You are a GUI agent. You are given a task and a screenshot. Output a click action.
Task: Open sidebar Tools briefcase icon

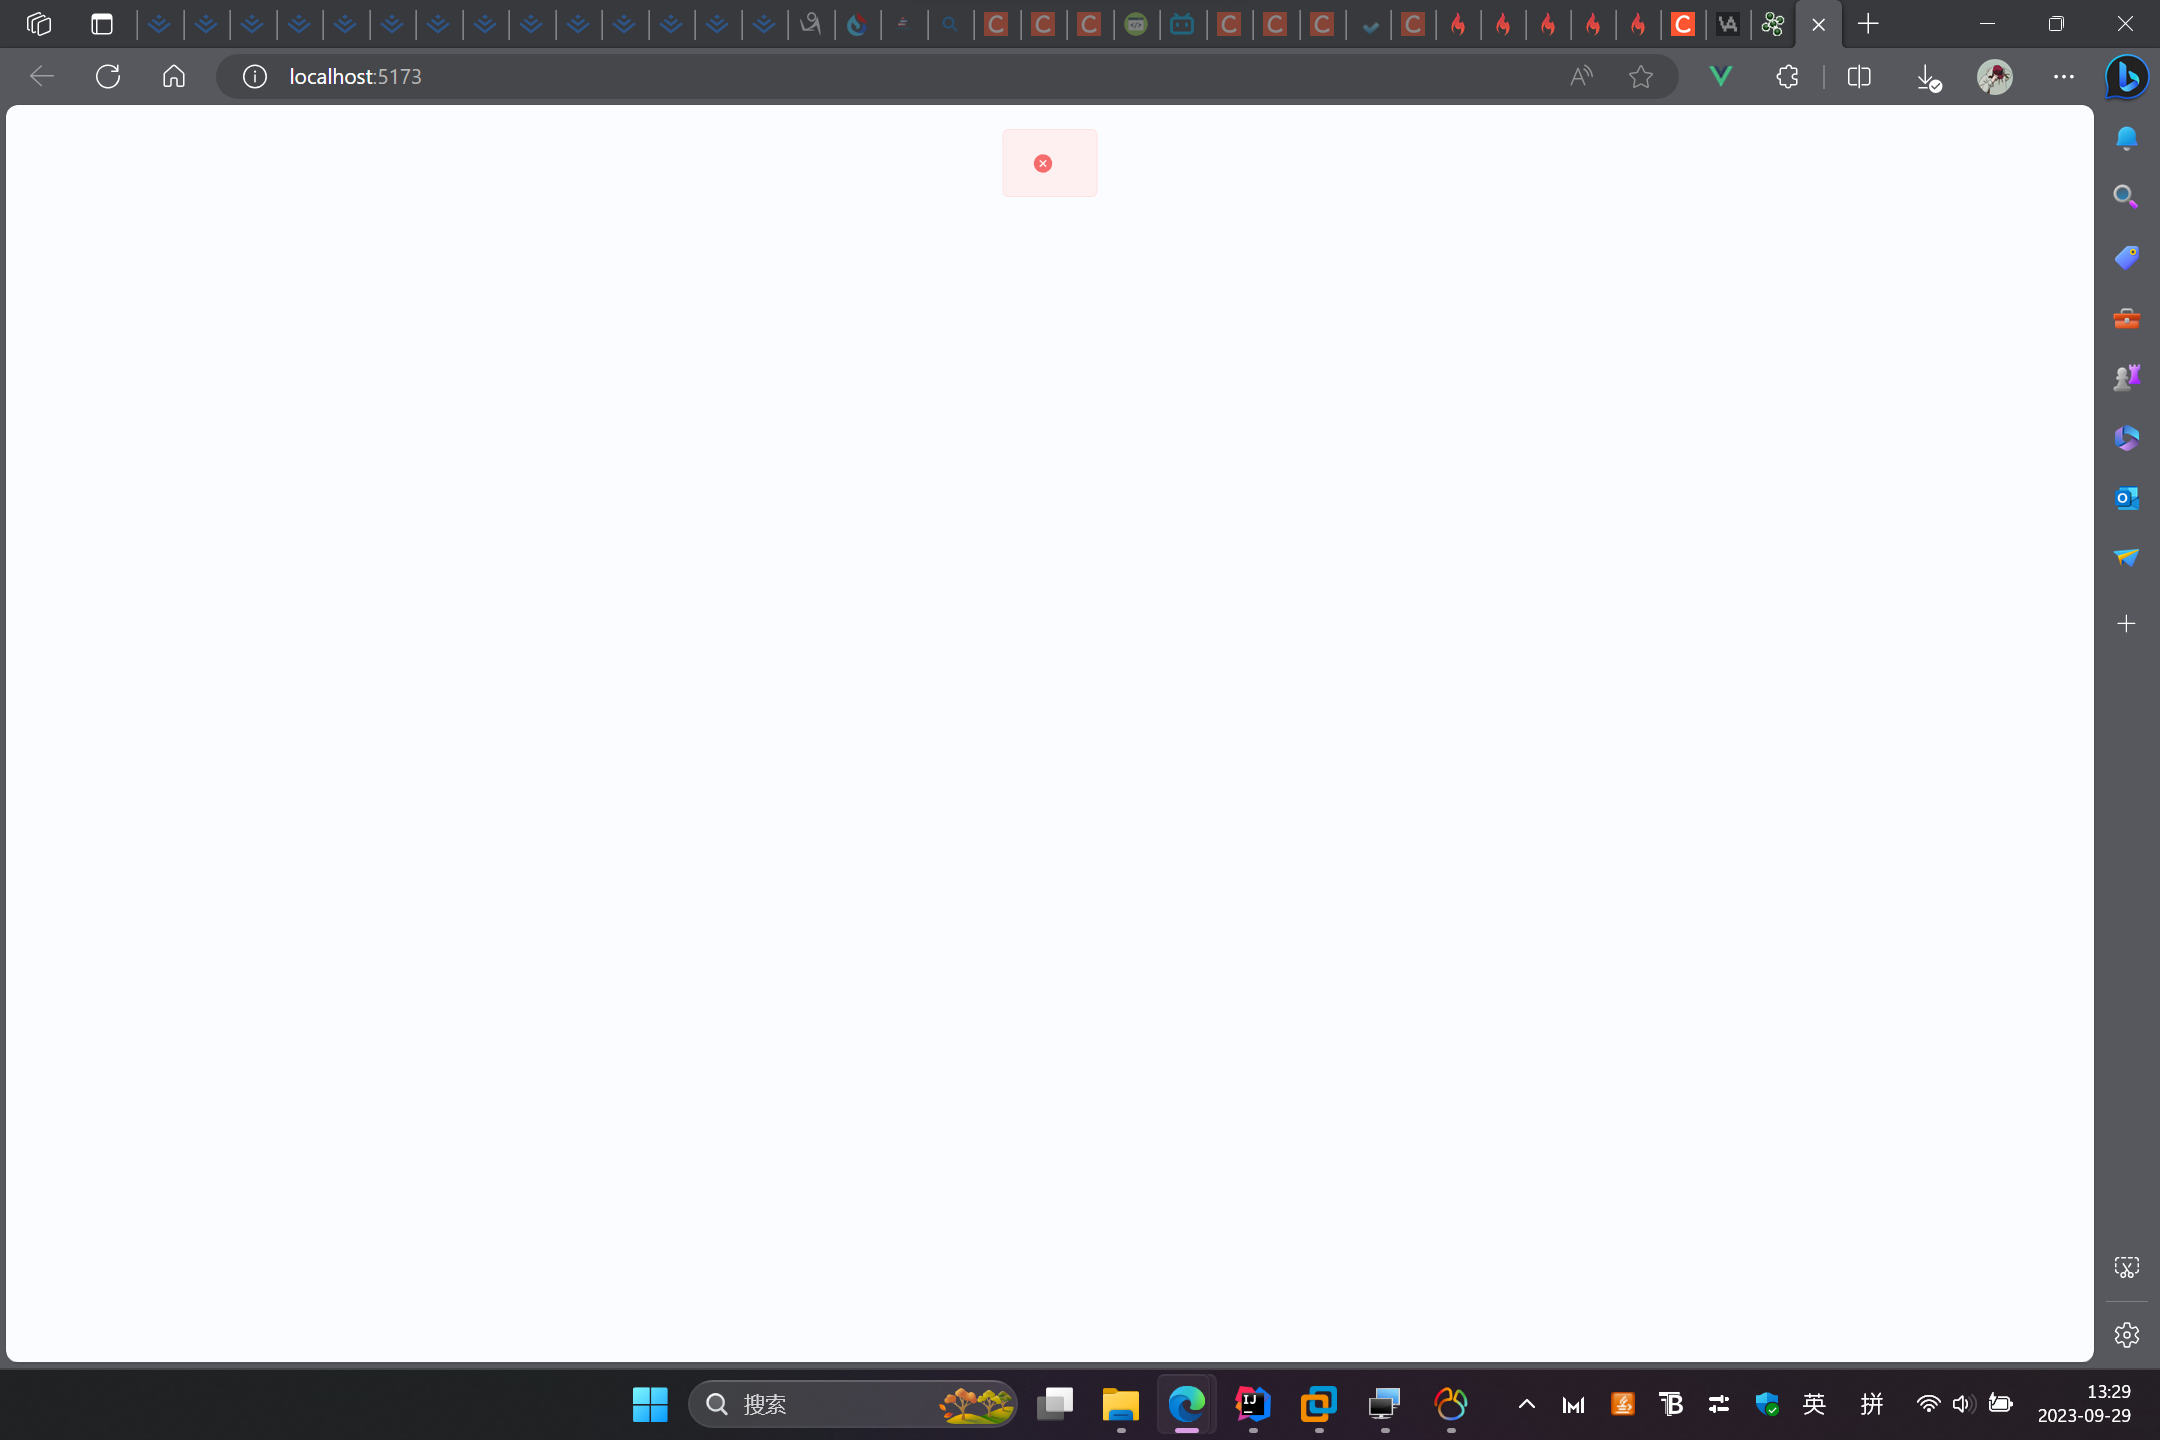point(2126,318)
